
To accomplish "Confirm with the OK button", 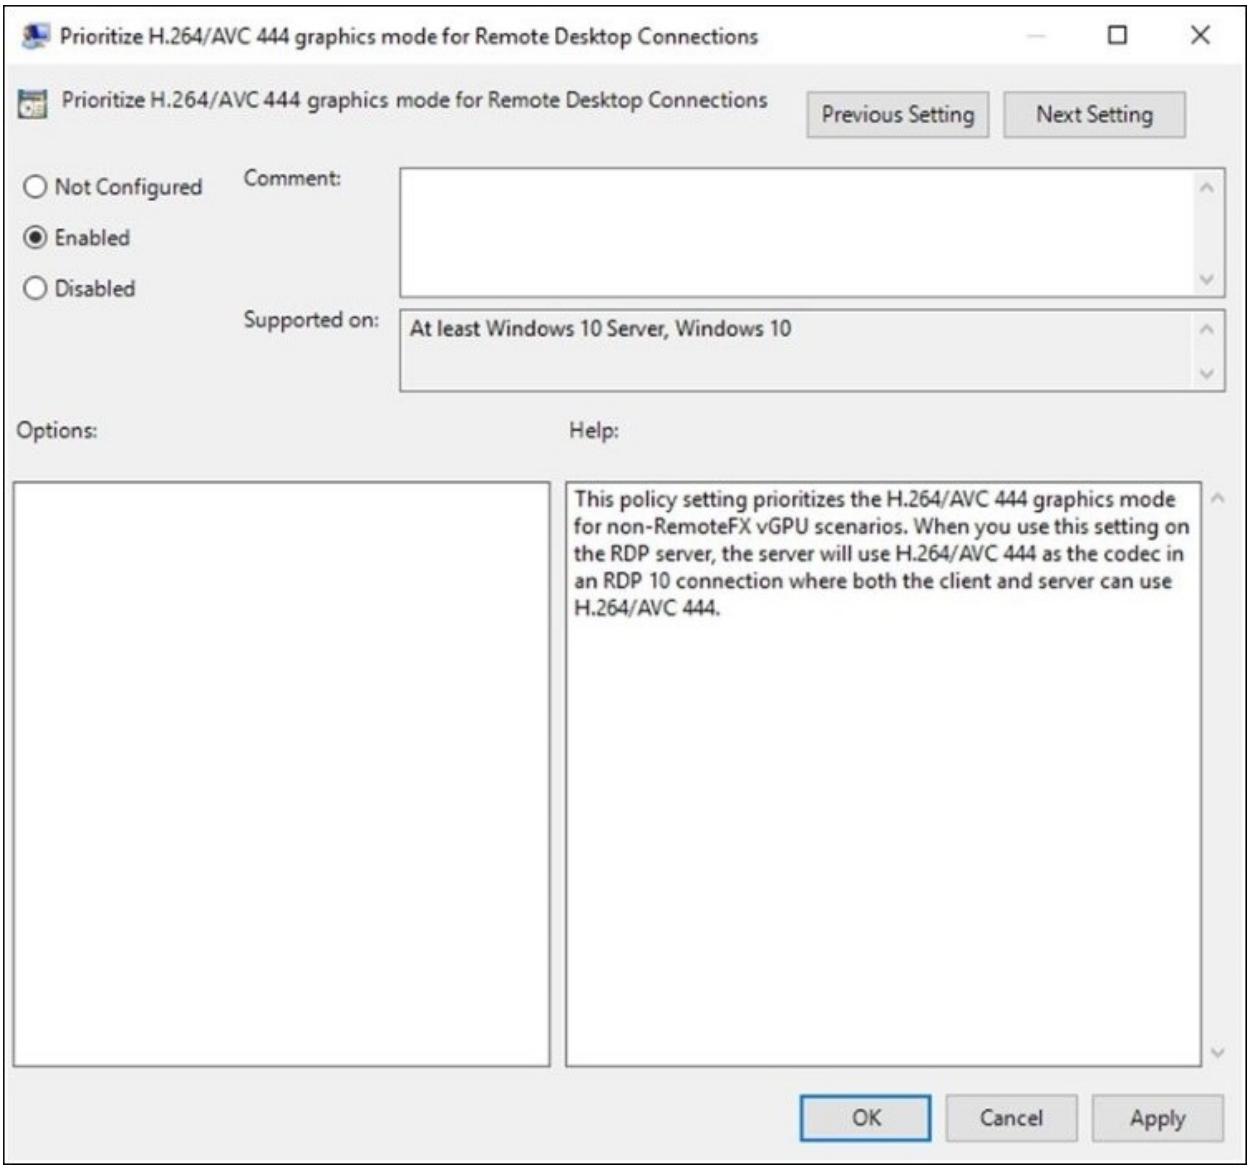I will [x=866, y=1118].
